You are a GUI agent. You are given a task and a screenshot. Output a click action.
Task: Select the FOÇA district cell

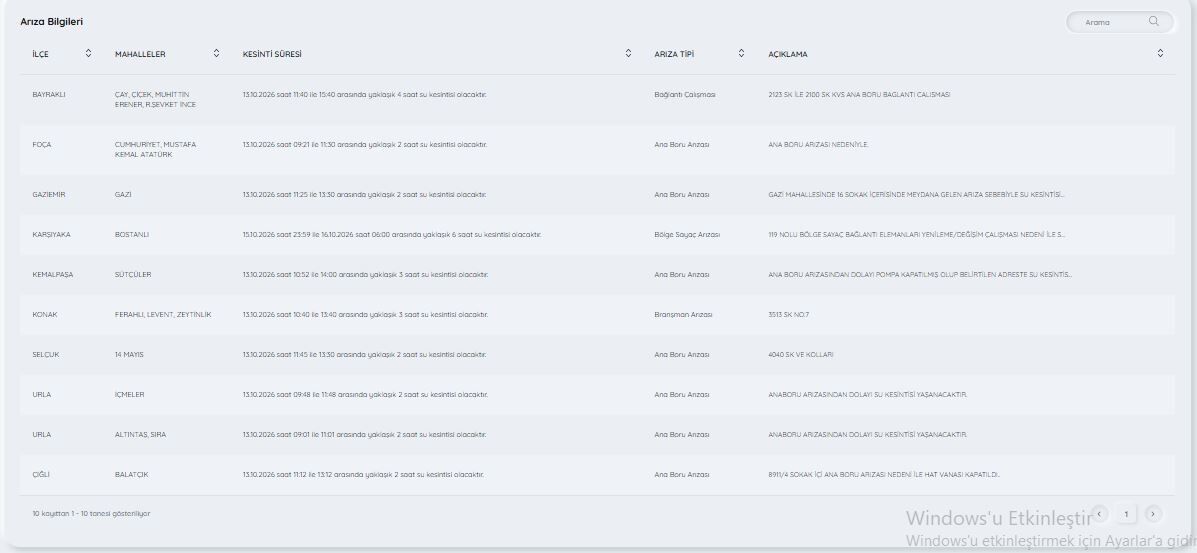pyautogui.click(x=42, y=144)
